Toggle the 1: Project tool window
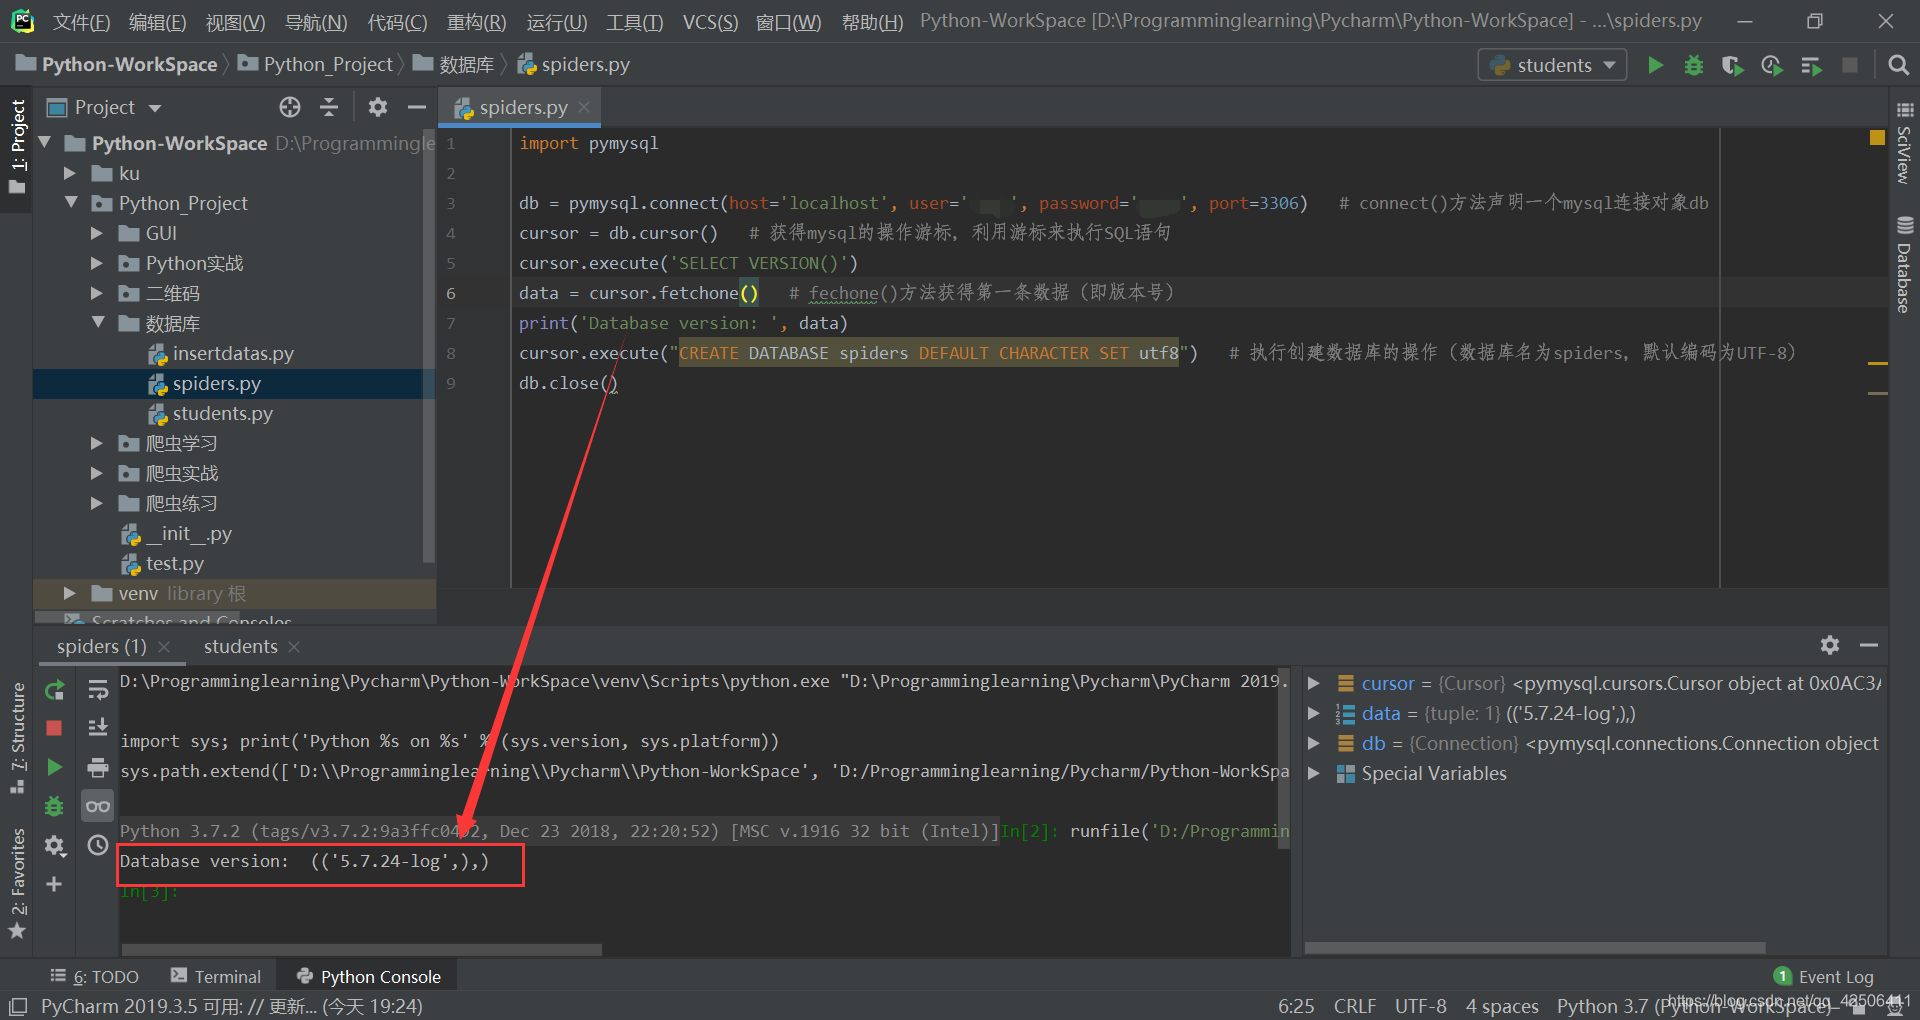The width and height of the screenshot is (1920, 1020). (x=17, y=147)
